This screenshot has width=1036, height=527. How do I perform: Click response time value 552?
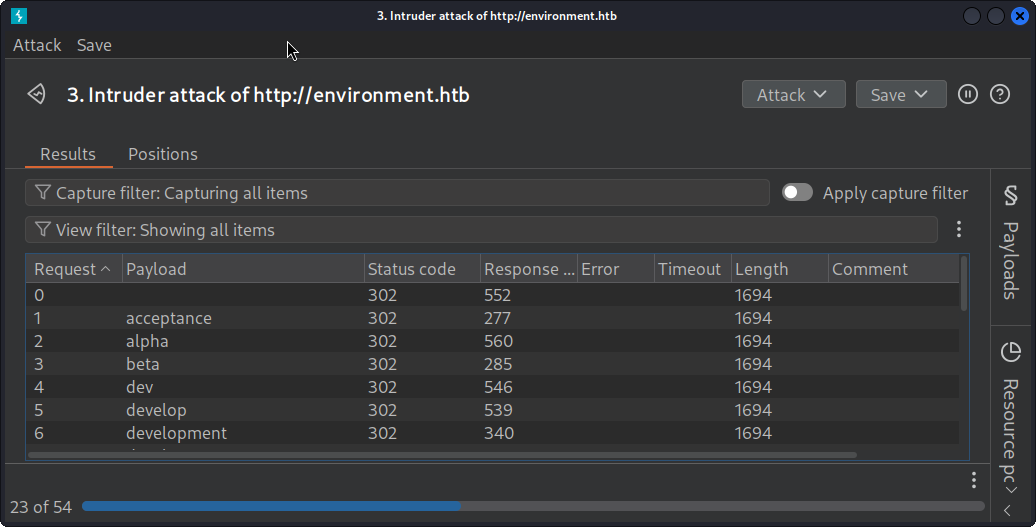pyautogui.click(x=498, y=295)
